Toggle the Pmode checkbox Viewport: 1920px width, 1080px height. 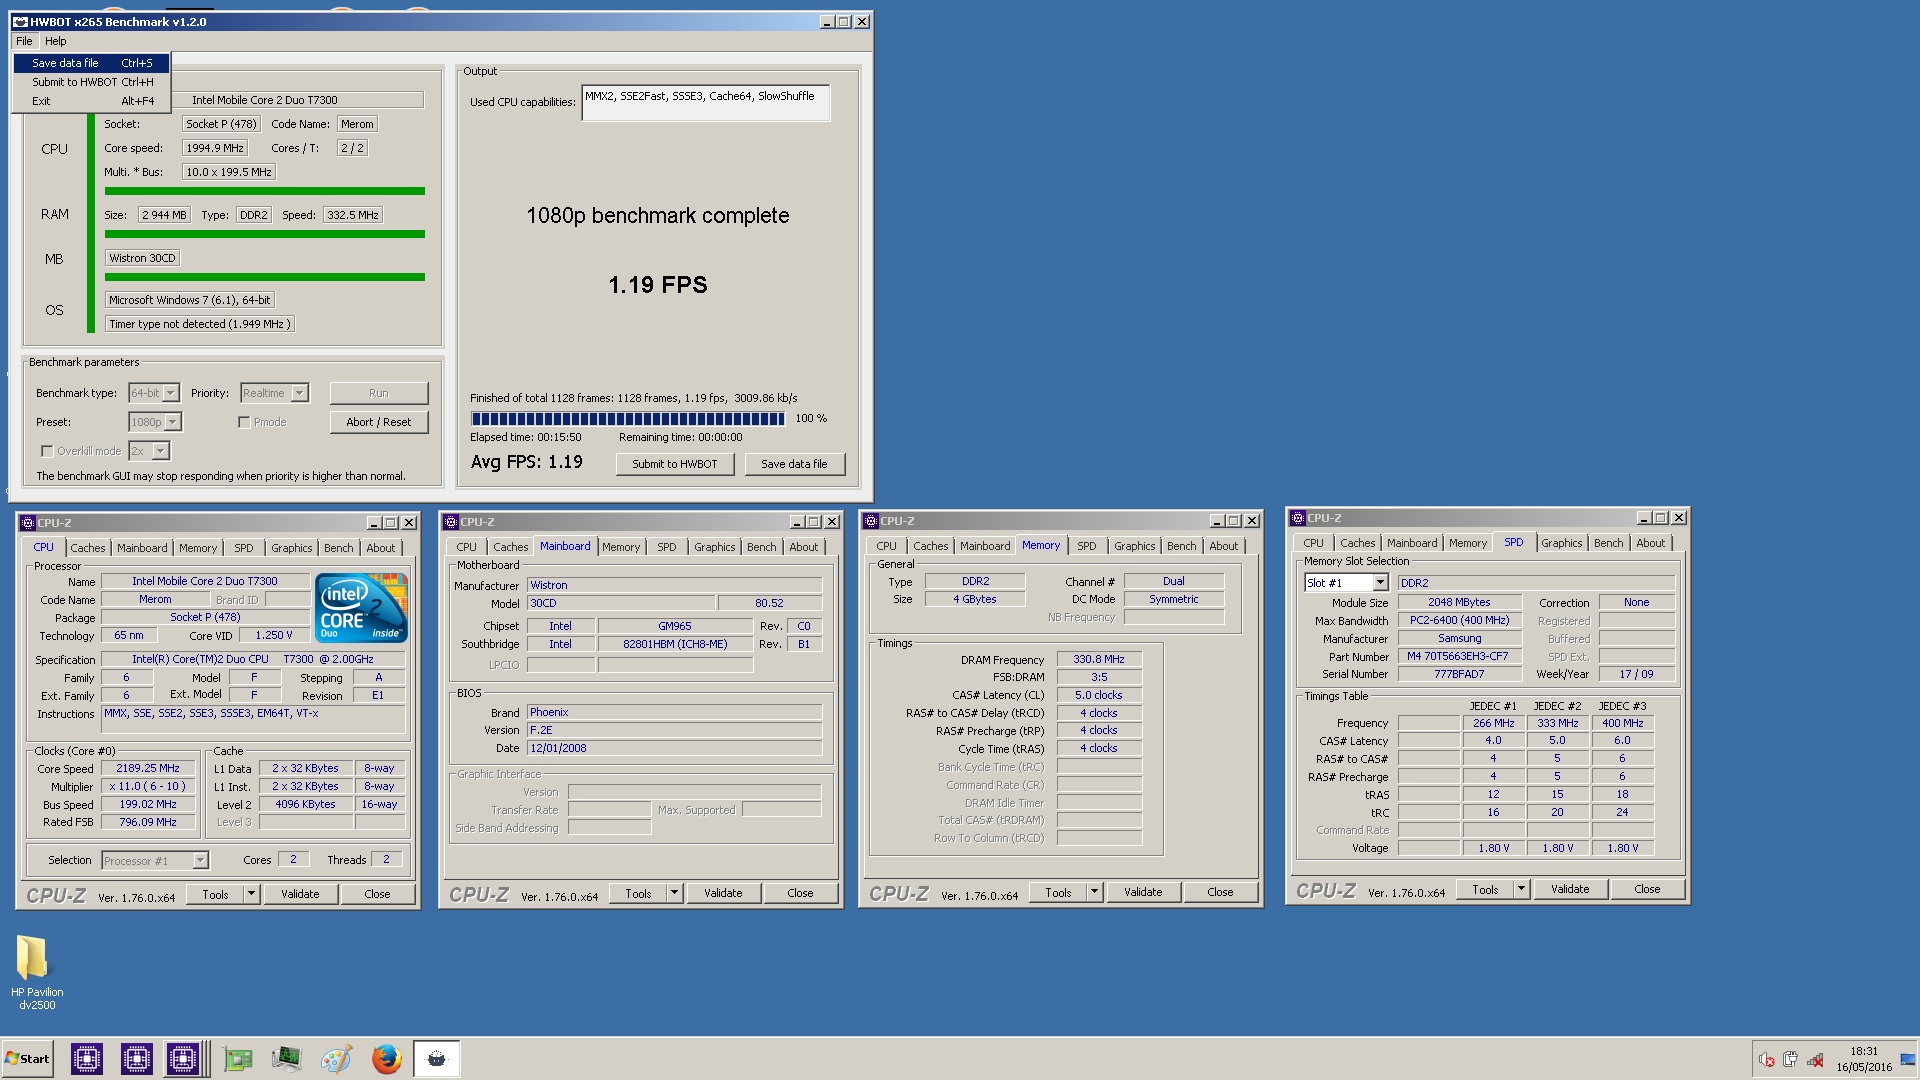243,422
